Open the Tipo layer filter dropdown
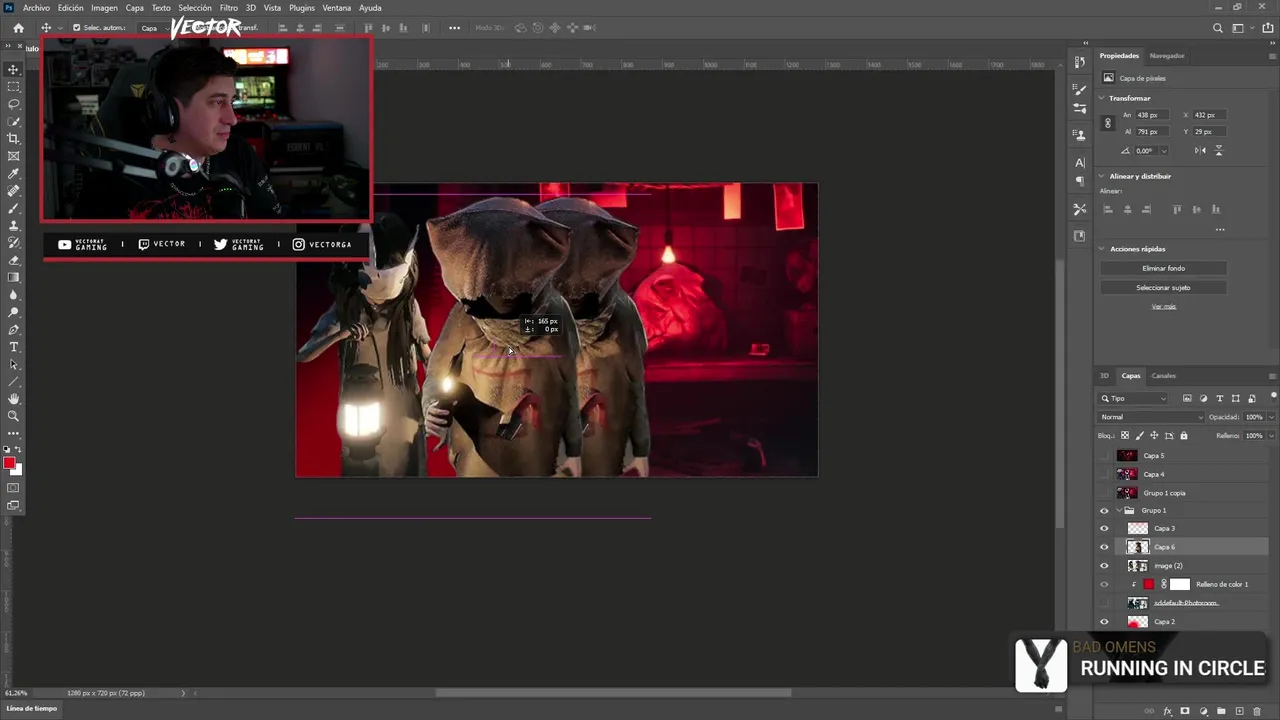1280x720 pixels. [x=1134, y=398]
